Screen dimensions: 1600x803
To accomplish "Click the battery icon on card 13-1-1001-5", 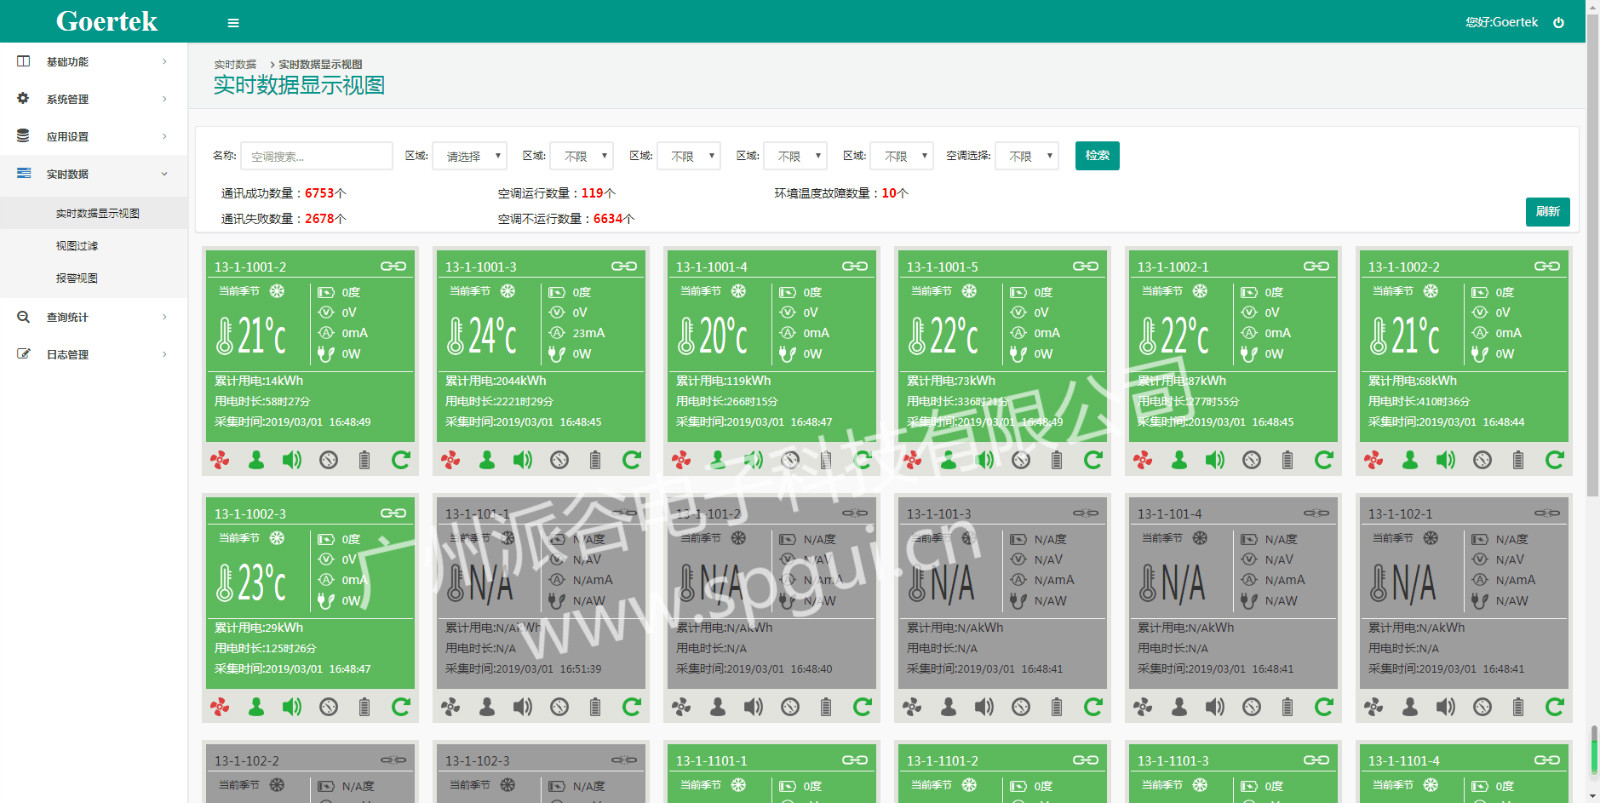I will (1056, 460).
